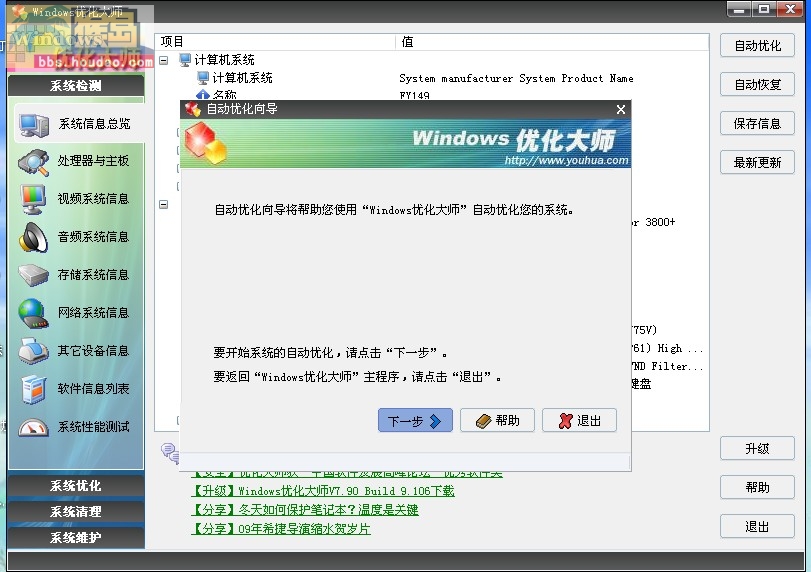Viewport: 811px width, 572px height.
Task: Click the 自动优化向导 title bar icon
Action: [192, 109]
